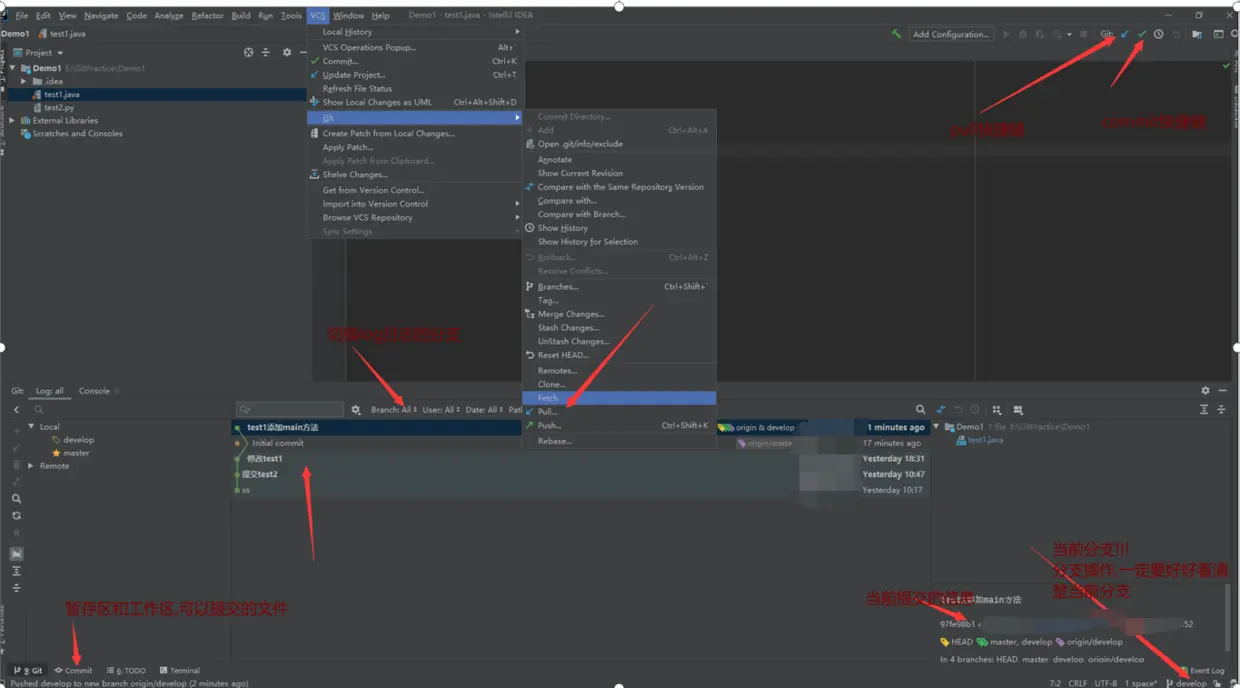
Task: Expand the Remote branches node
Action: click(31, 466)
